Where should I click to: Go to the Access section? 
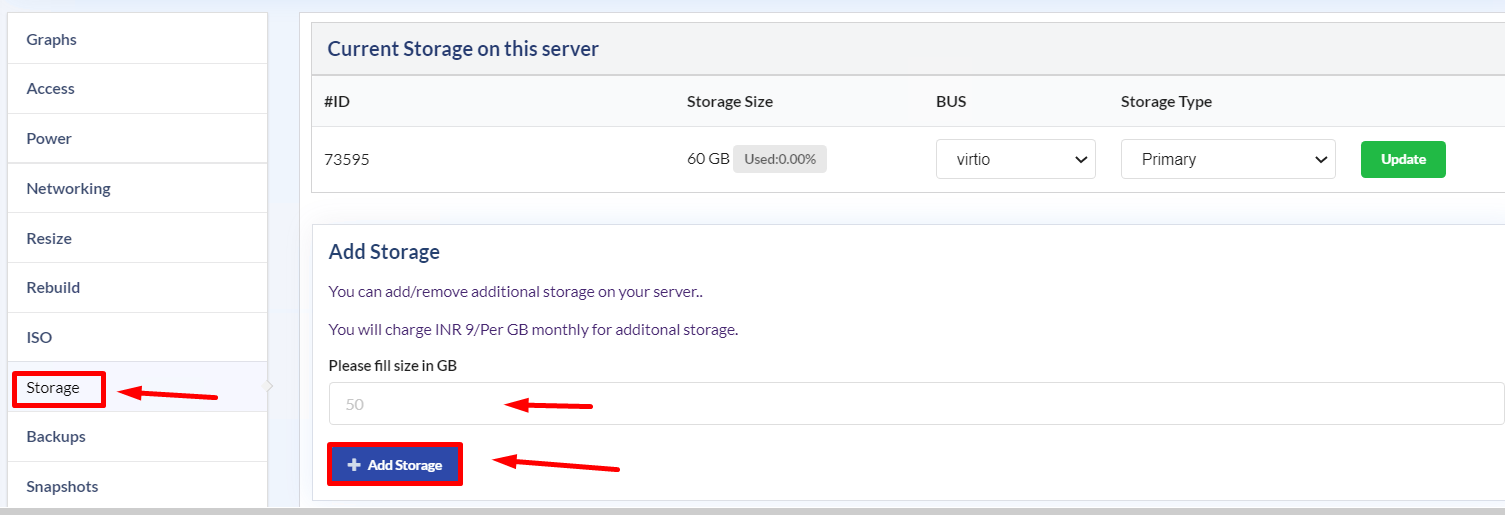[x=137, y=89]
